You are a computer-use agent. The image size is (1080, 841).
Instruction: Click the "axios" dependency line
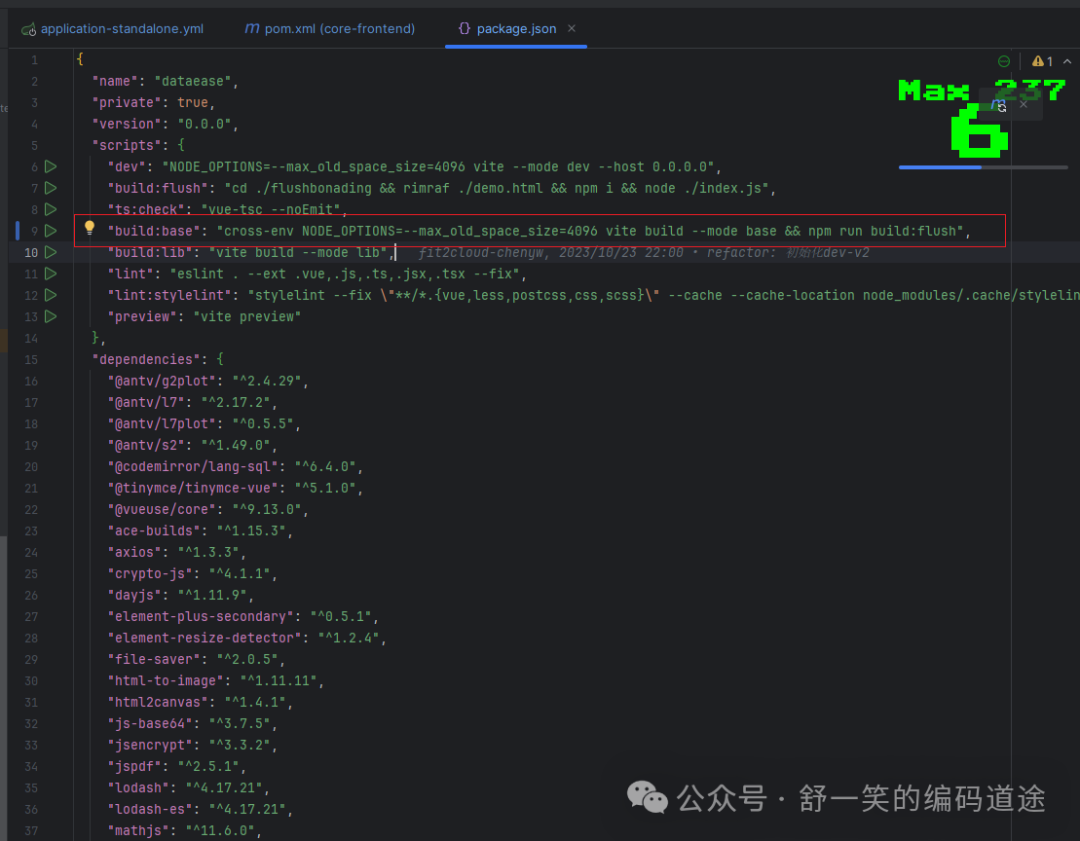pyautogui.click(x=177, y=552)
